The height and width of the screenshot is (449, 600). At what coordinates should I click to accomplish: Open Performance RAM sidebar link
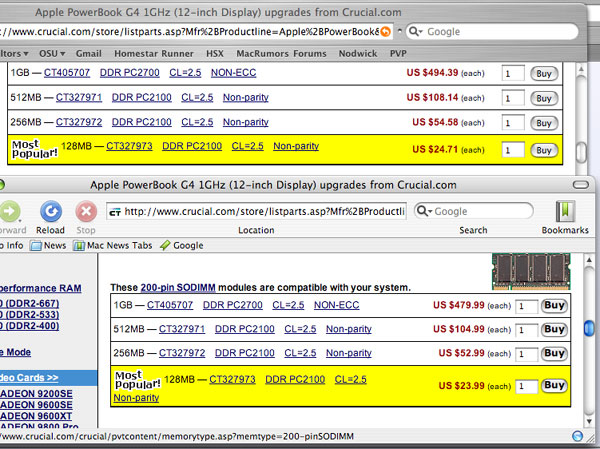pyautogui.click(x=41, y=288)
